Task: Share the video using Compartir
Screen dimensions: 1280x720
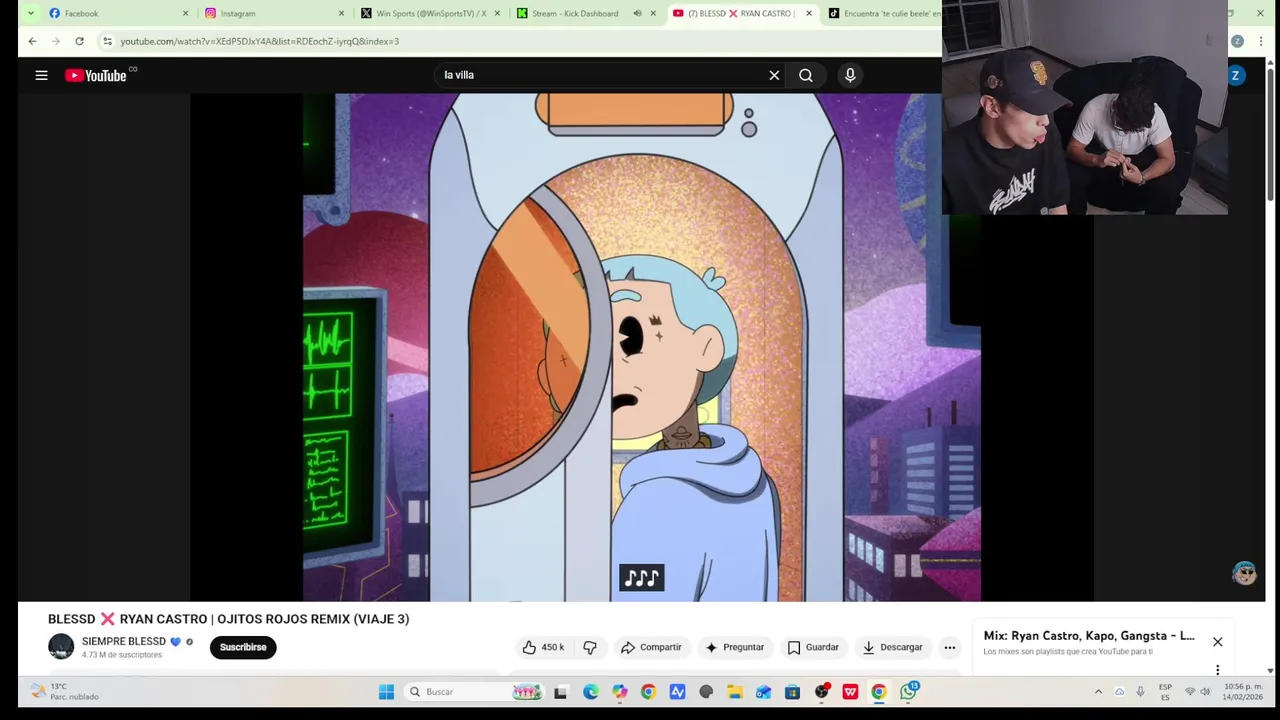Action: (x=651, y=647)
